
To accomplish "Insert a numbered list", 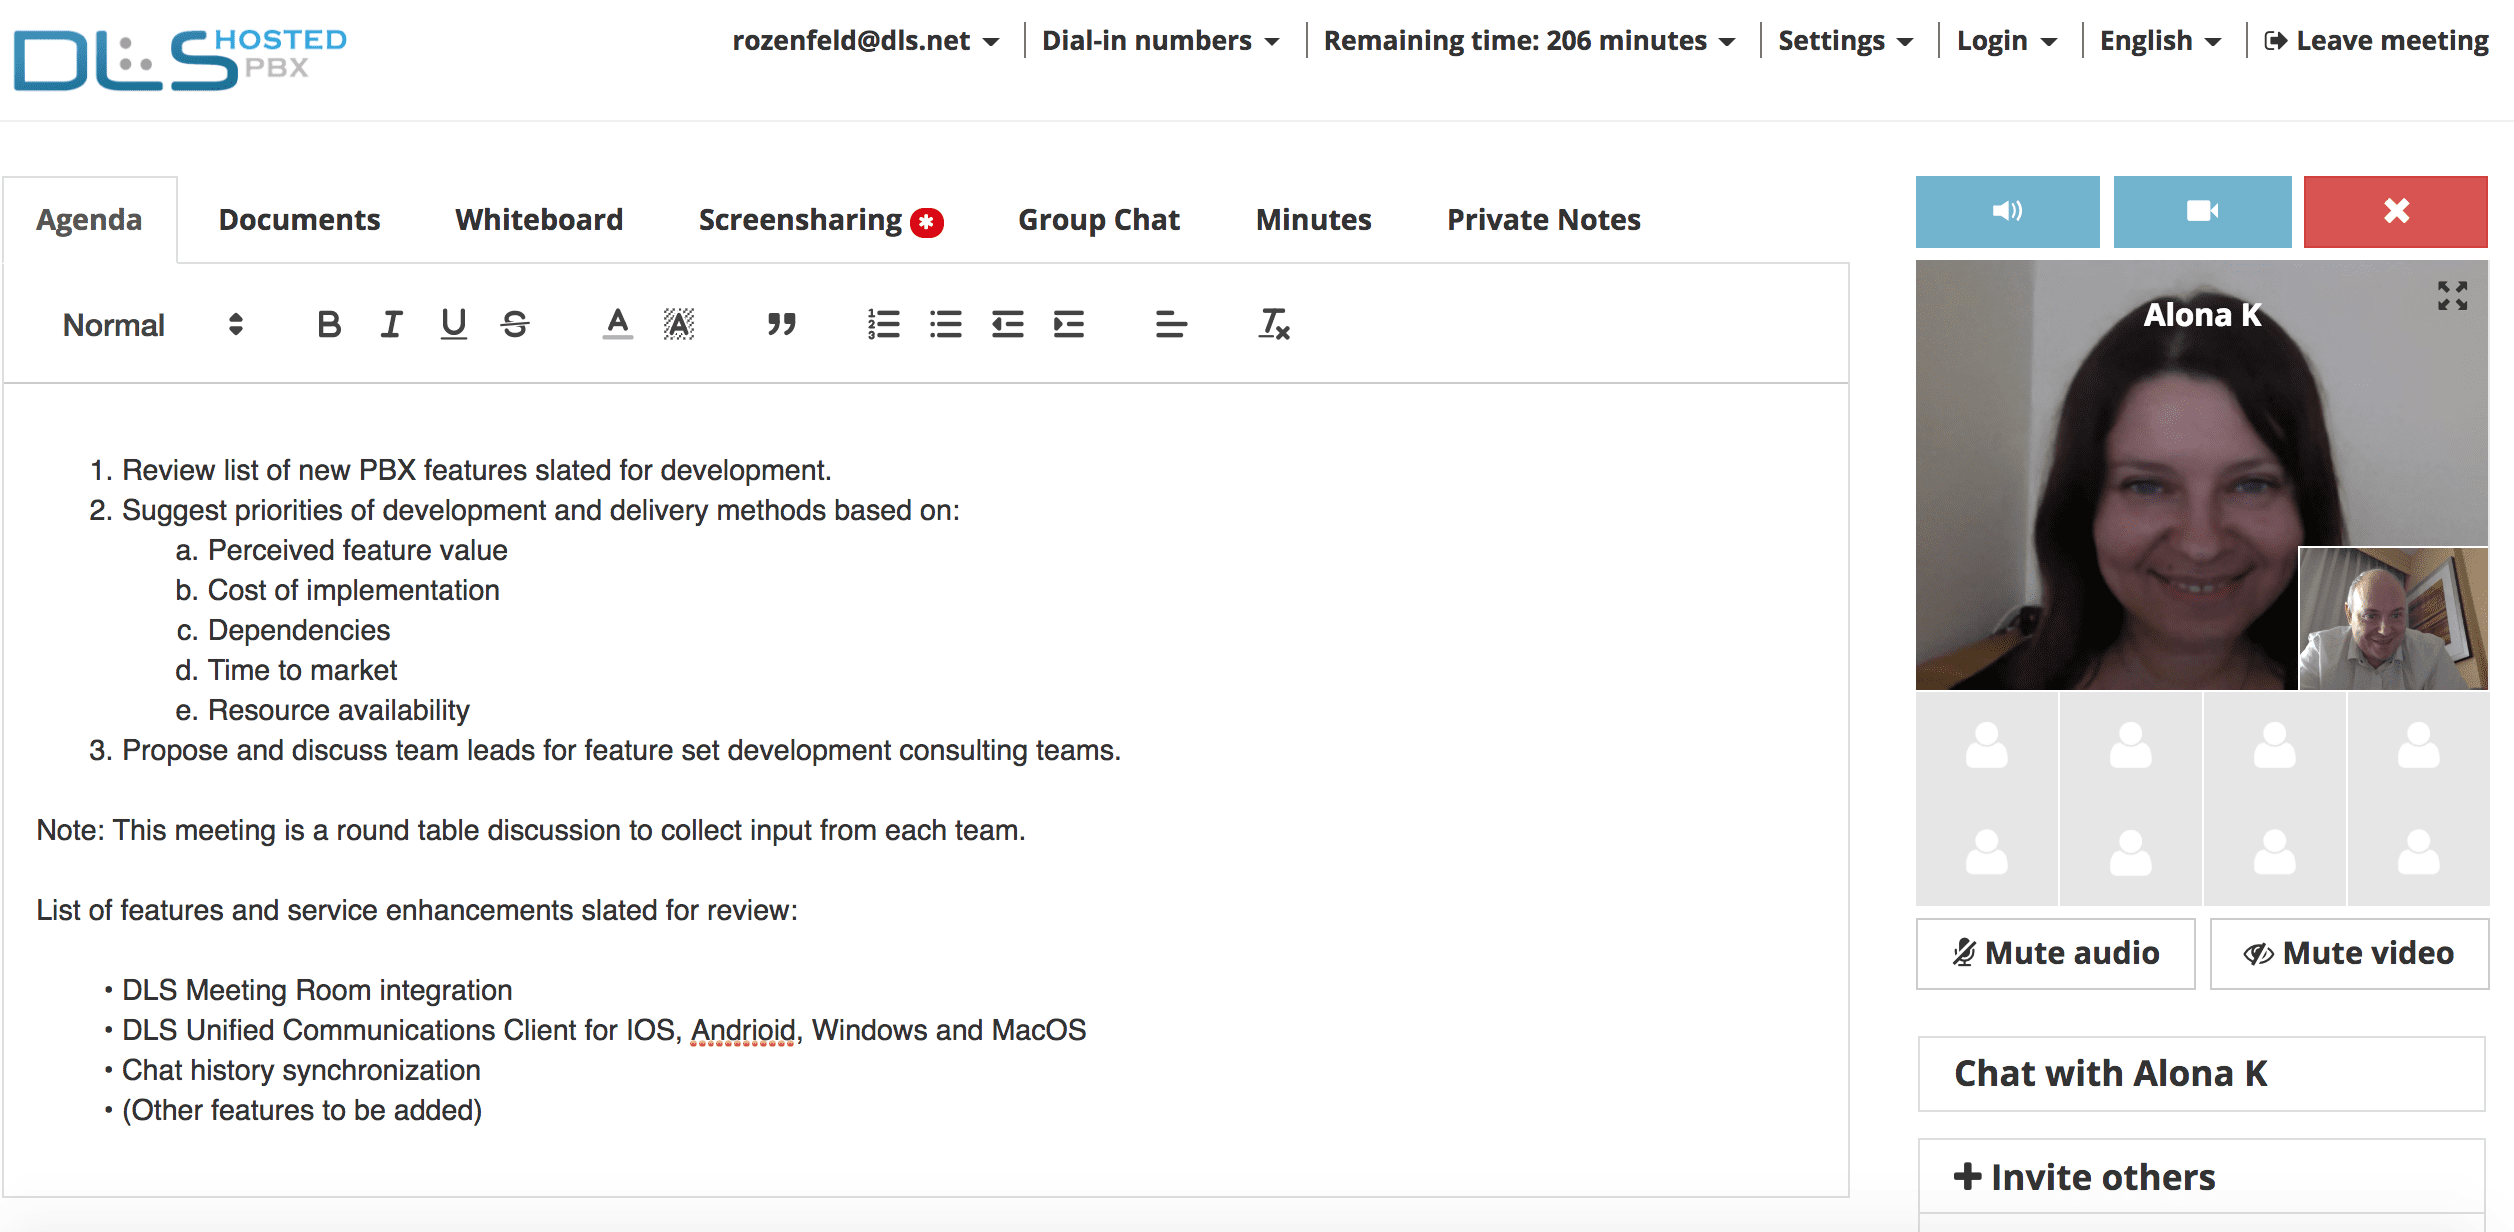I will click(884, 324).
